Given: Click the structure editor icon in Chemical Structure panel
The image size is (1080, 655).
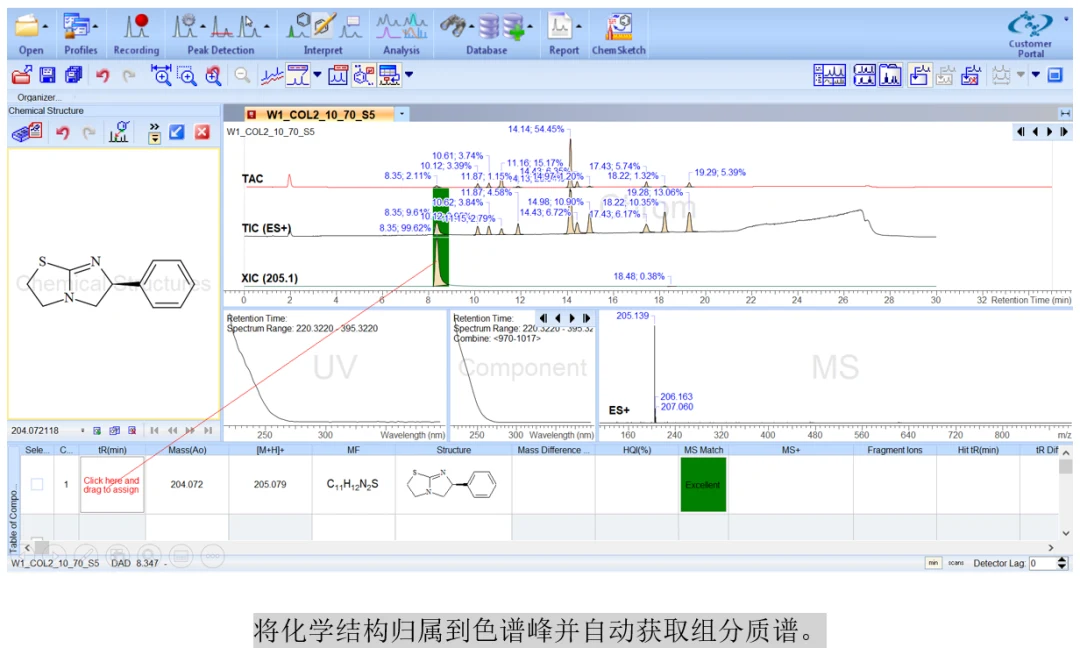Looking at the screenshot, I should point(27,132).
